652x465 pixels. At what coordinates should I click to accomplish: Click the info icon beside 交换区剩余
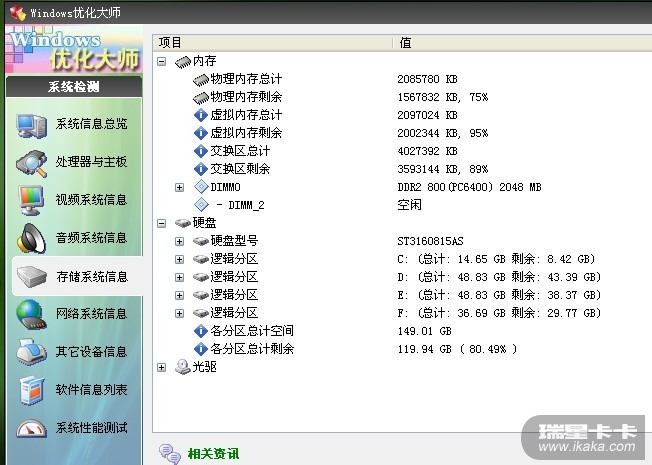click(x=201, y=169)
